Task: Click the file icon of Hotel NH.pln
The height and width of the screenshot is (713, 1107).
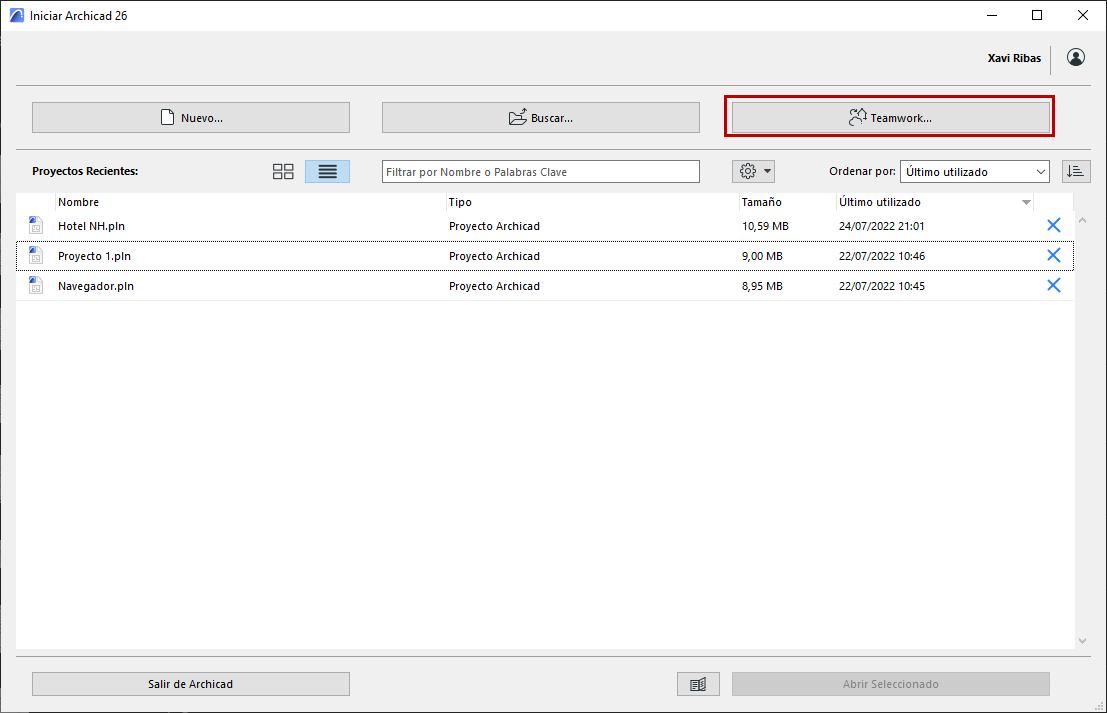Action: [x=35, y=225]
